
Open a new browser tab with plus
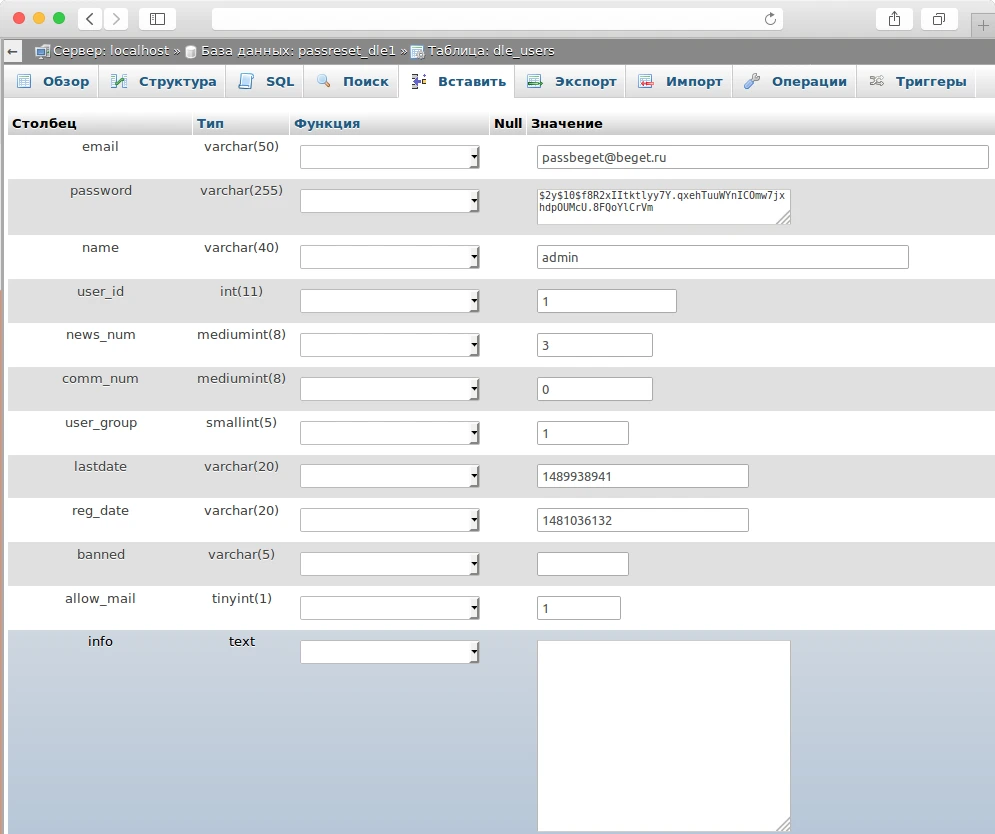click(x=982, y=25)
